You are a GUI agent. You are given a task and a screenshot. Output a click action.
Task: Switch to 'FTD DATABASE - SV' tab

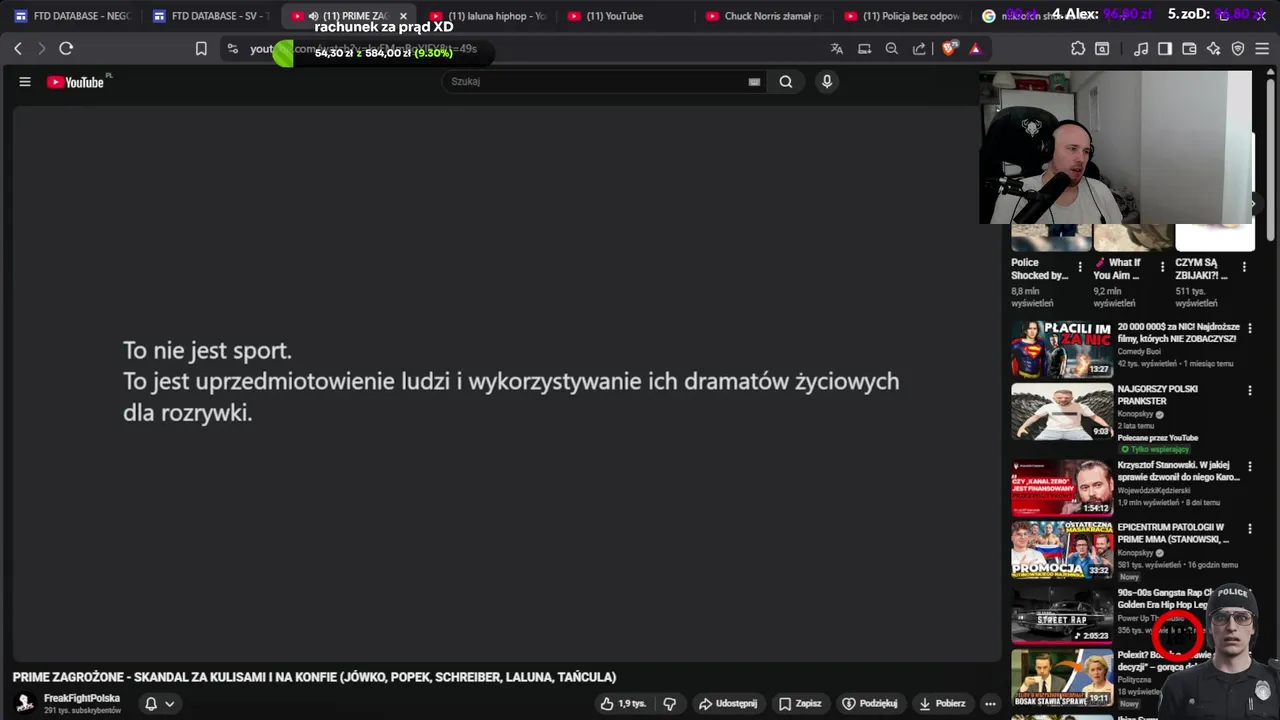coord(210,16)
